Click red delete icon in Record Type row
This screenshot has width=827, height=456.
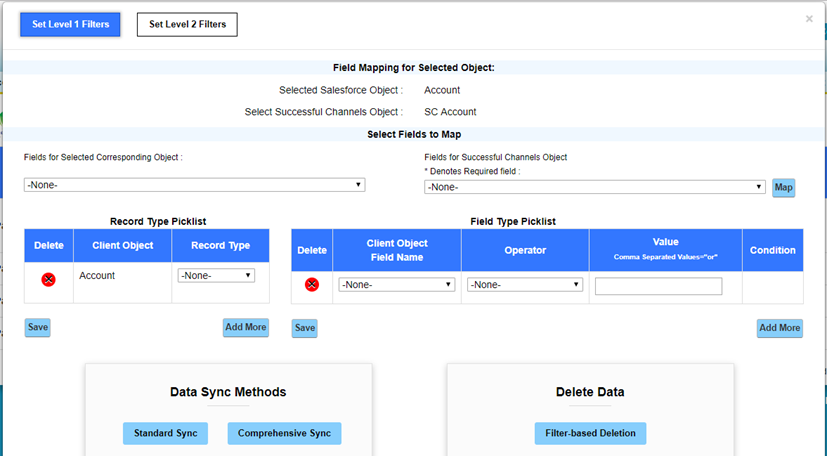click(49, 279)
